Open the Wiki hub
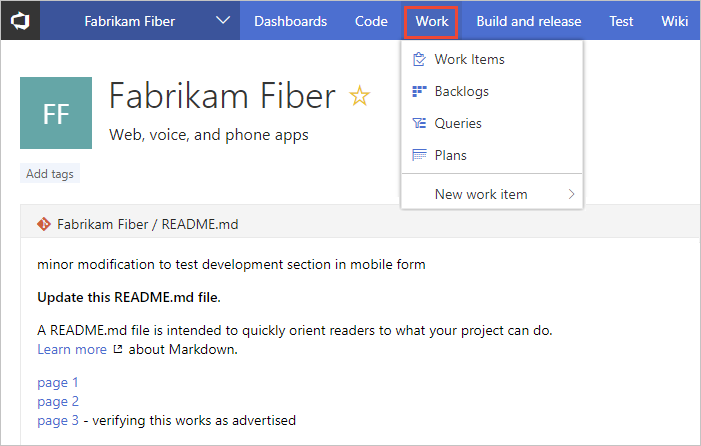This screenshot has width=701, height=446. coord(674,21)
